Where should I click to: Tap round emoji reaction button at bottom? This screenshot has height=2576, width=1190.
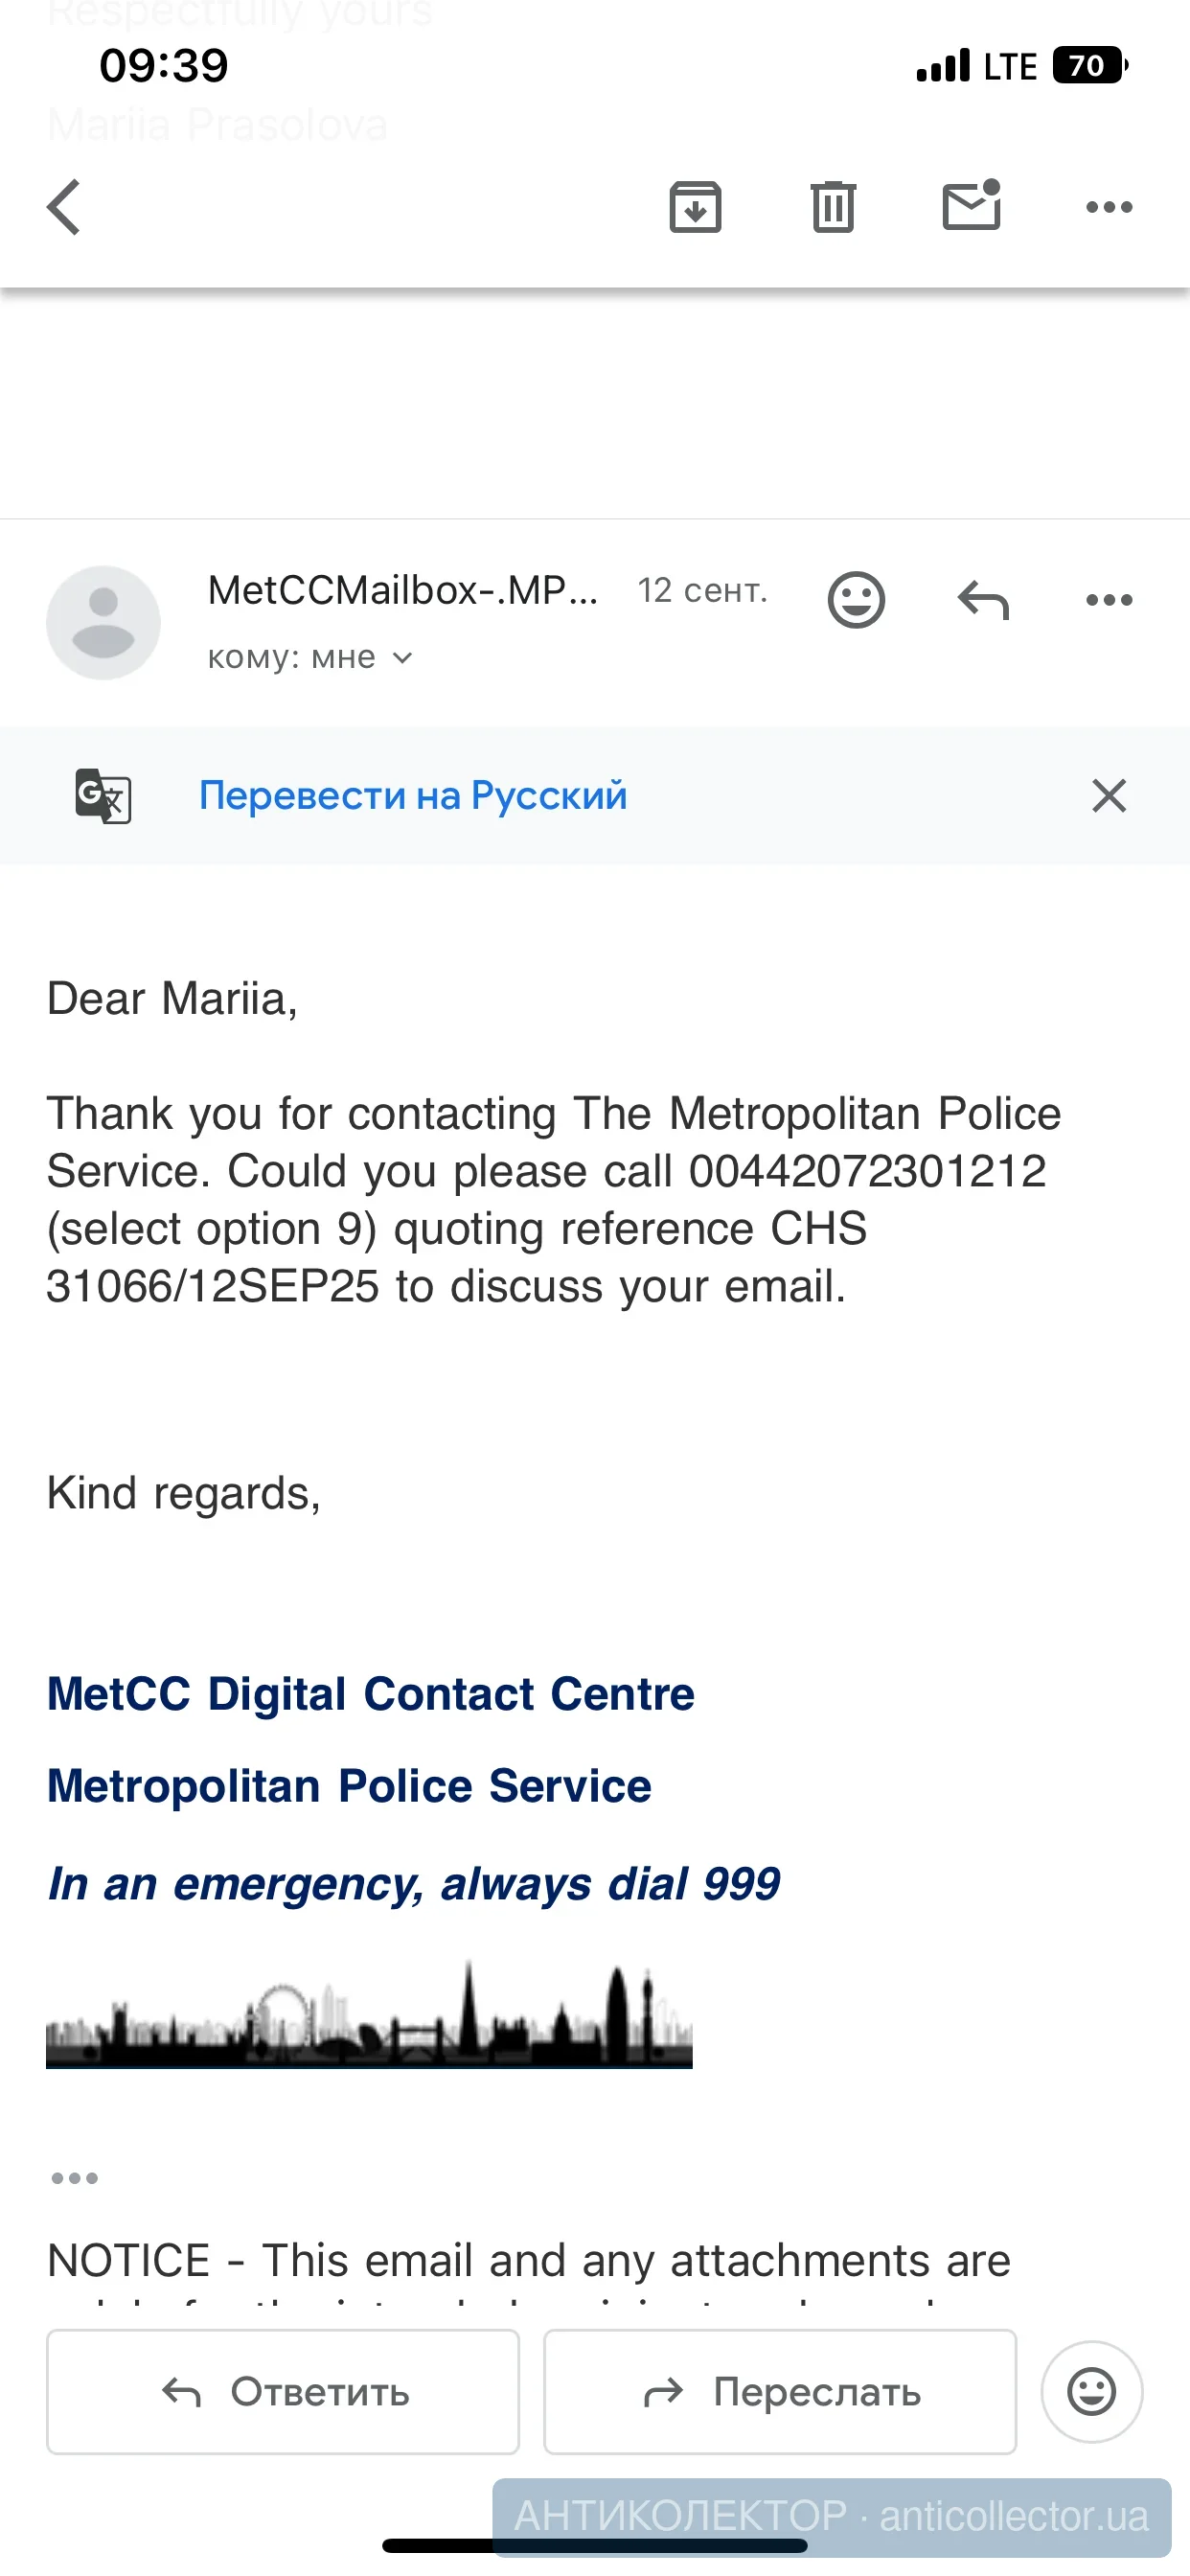1091,2392
